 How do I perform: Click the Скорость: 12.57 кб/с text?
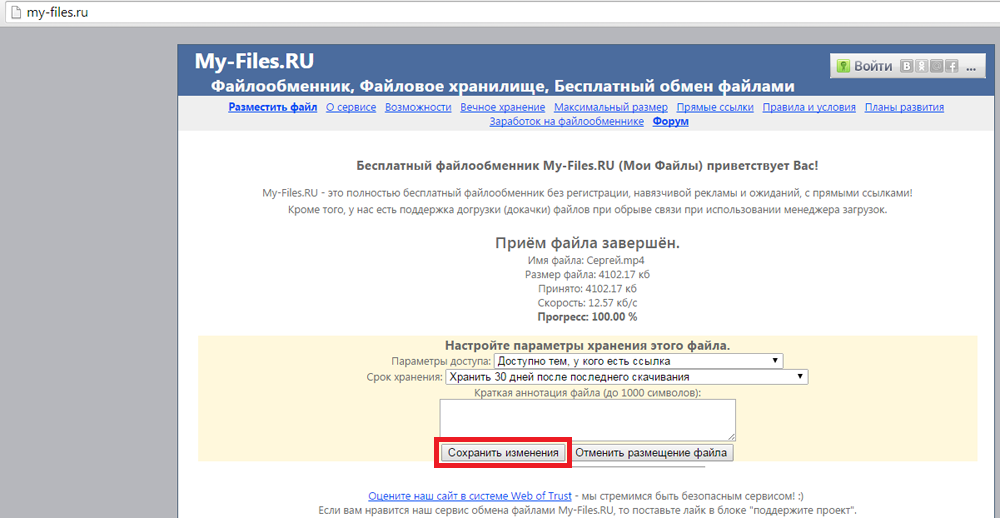point(587,302)
